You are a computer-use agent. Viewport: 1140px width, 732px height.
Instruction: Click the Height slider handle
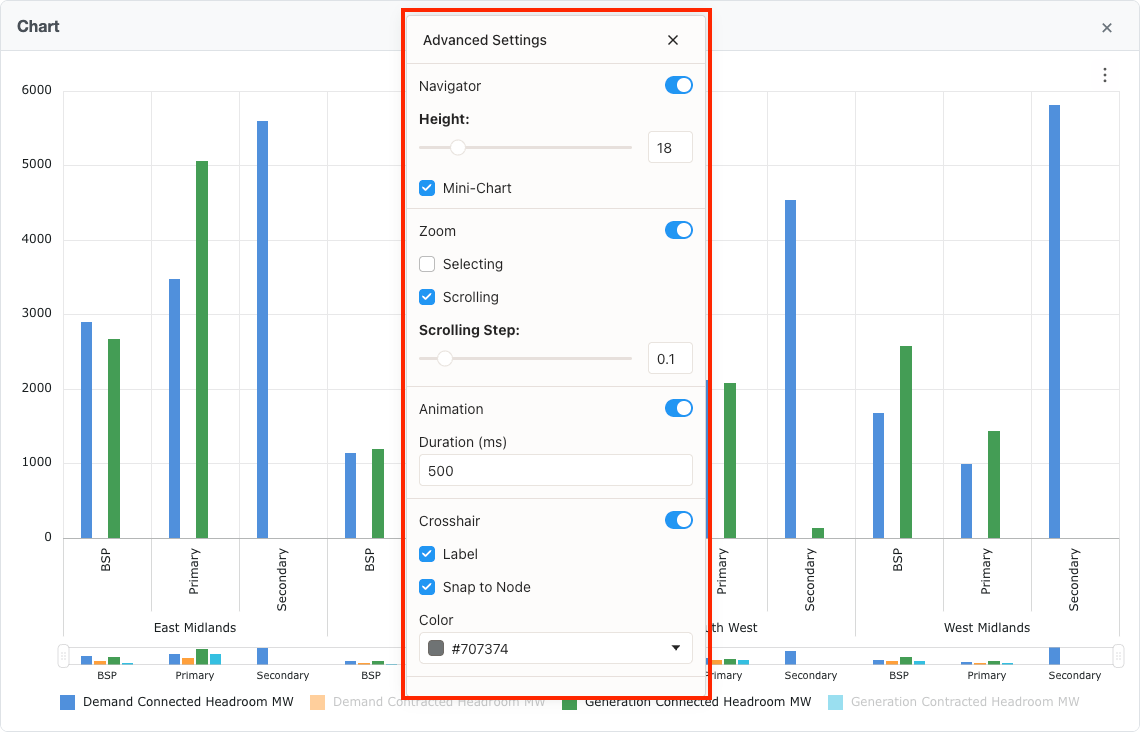click(x=459, y=147)
